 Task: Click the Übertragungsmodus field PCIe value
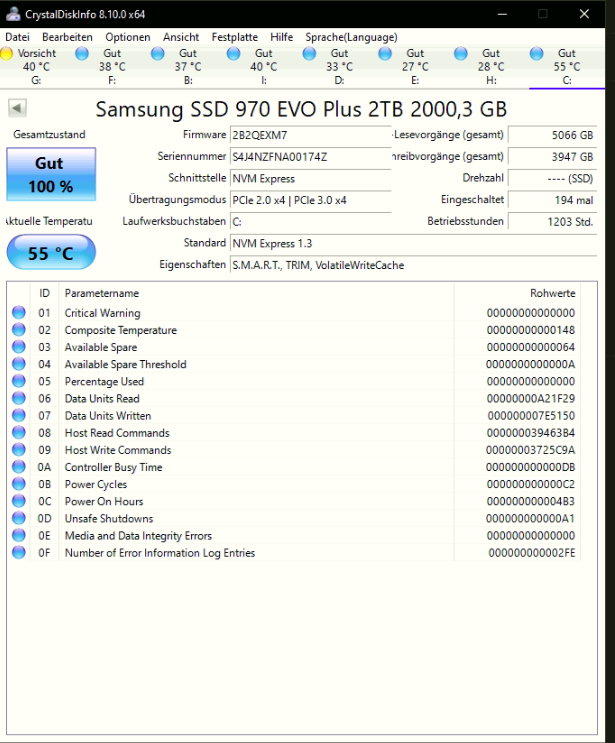310,200
